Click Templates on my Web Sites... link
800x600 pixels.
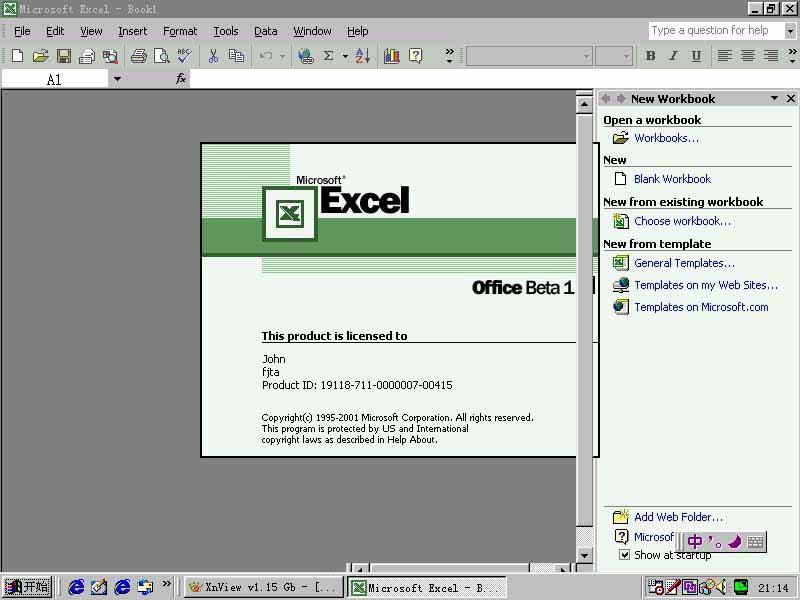pyautogui.click(x=706, y=285)
